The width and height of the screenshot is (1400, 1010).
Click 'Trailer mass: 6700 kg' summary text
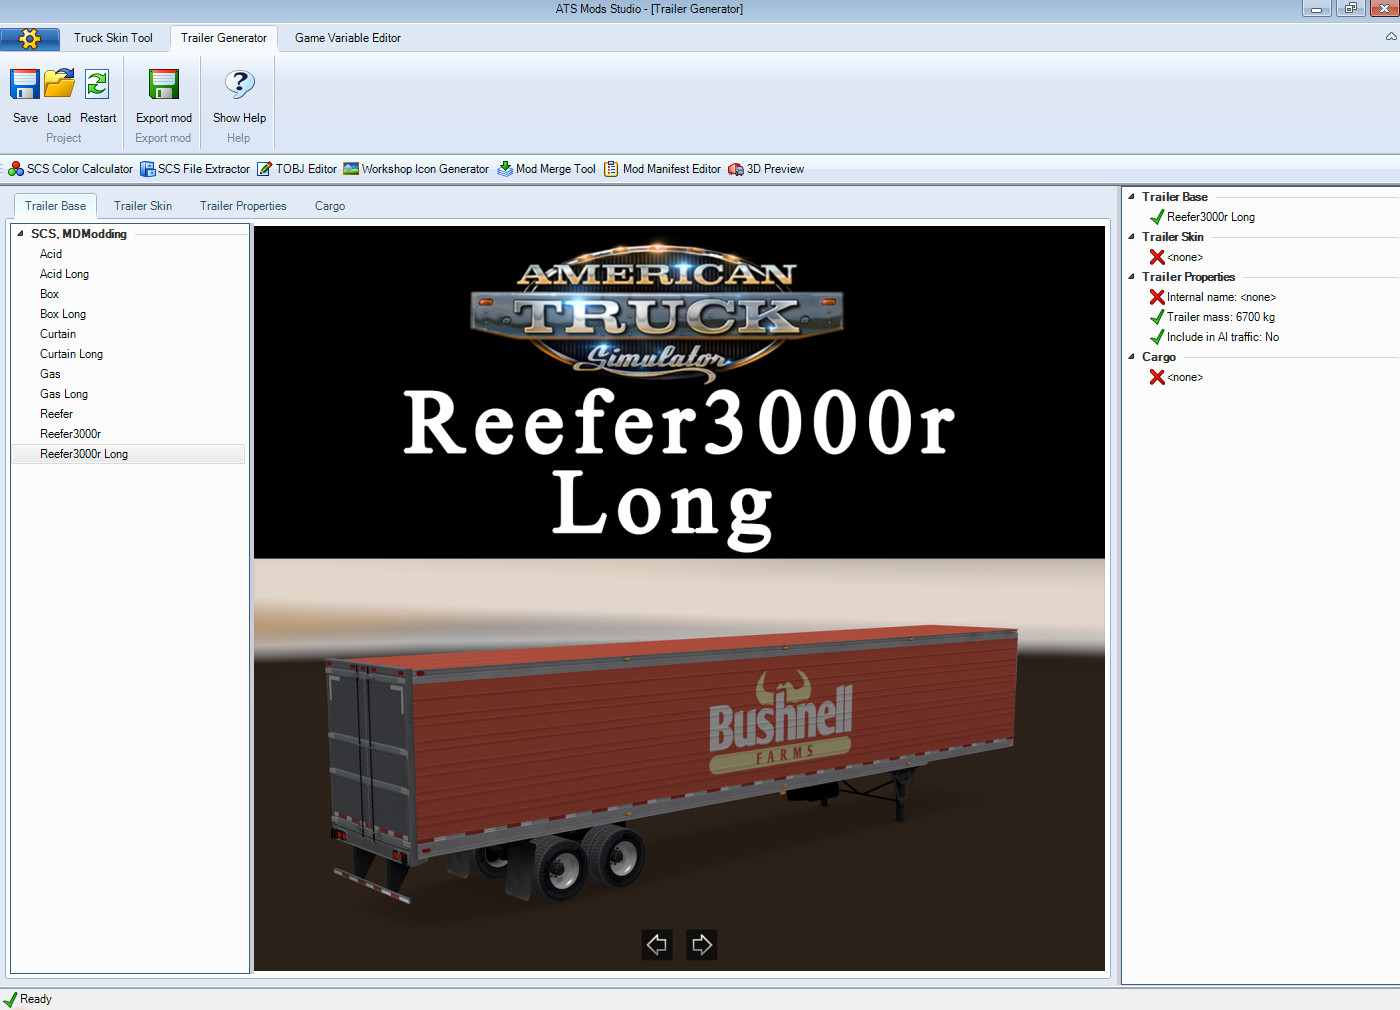(x=1221, y=317)
